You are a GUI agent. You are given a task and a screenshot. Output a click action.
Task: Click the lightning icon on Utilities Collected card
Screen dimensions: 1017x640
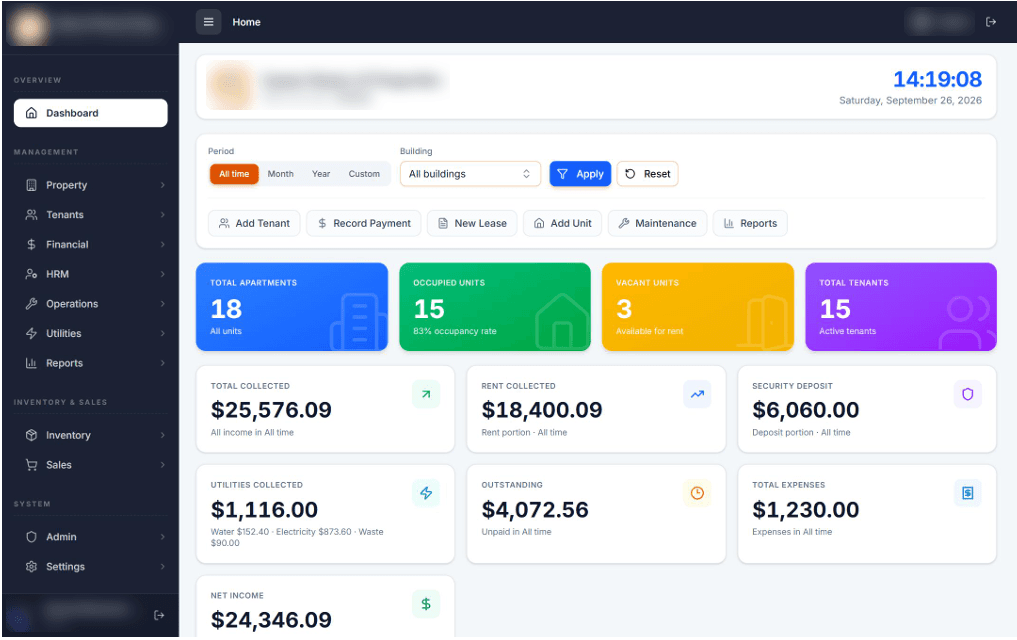point(425,493)
